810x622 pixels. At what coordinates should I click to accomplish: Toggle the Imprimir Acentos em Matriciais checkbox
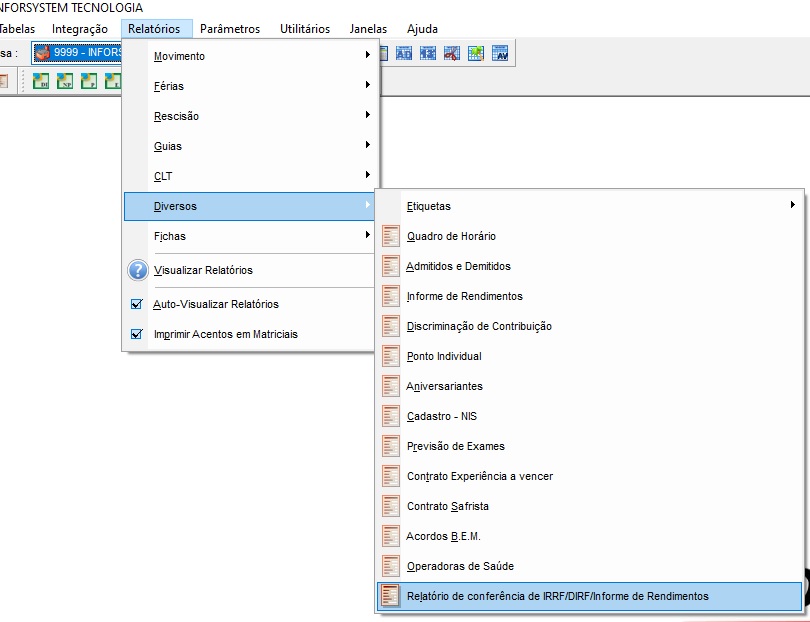click(x=136, y=334)
